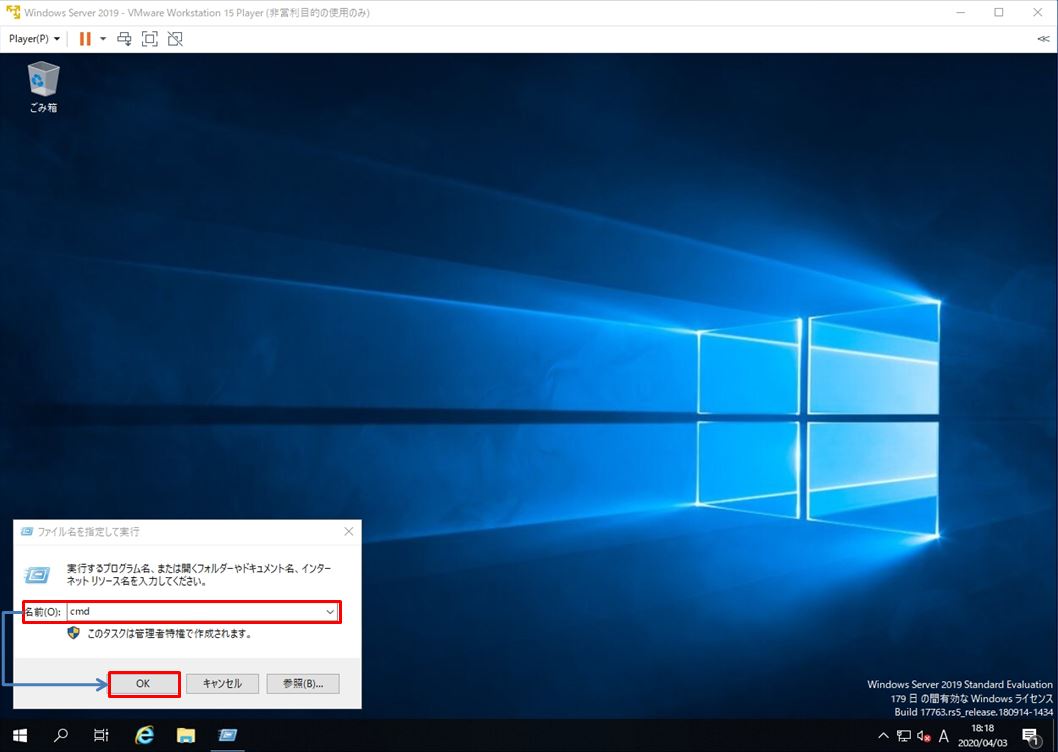Show hidden system tray icons
The height and width of the screenshot is (752, 1058).
883,736
